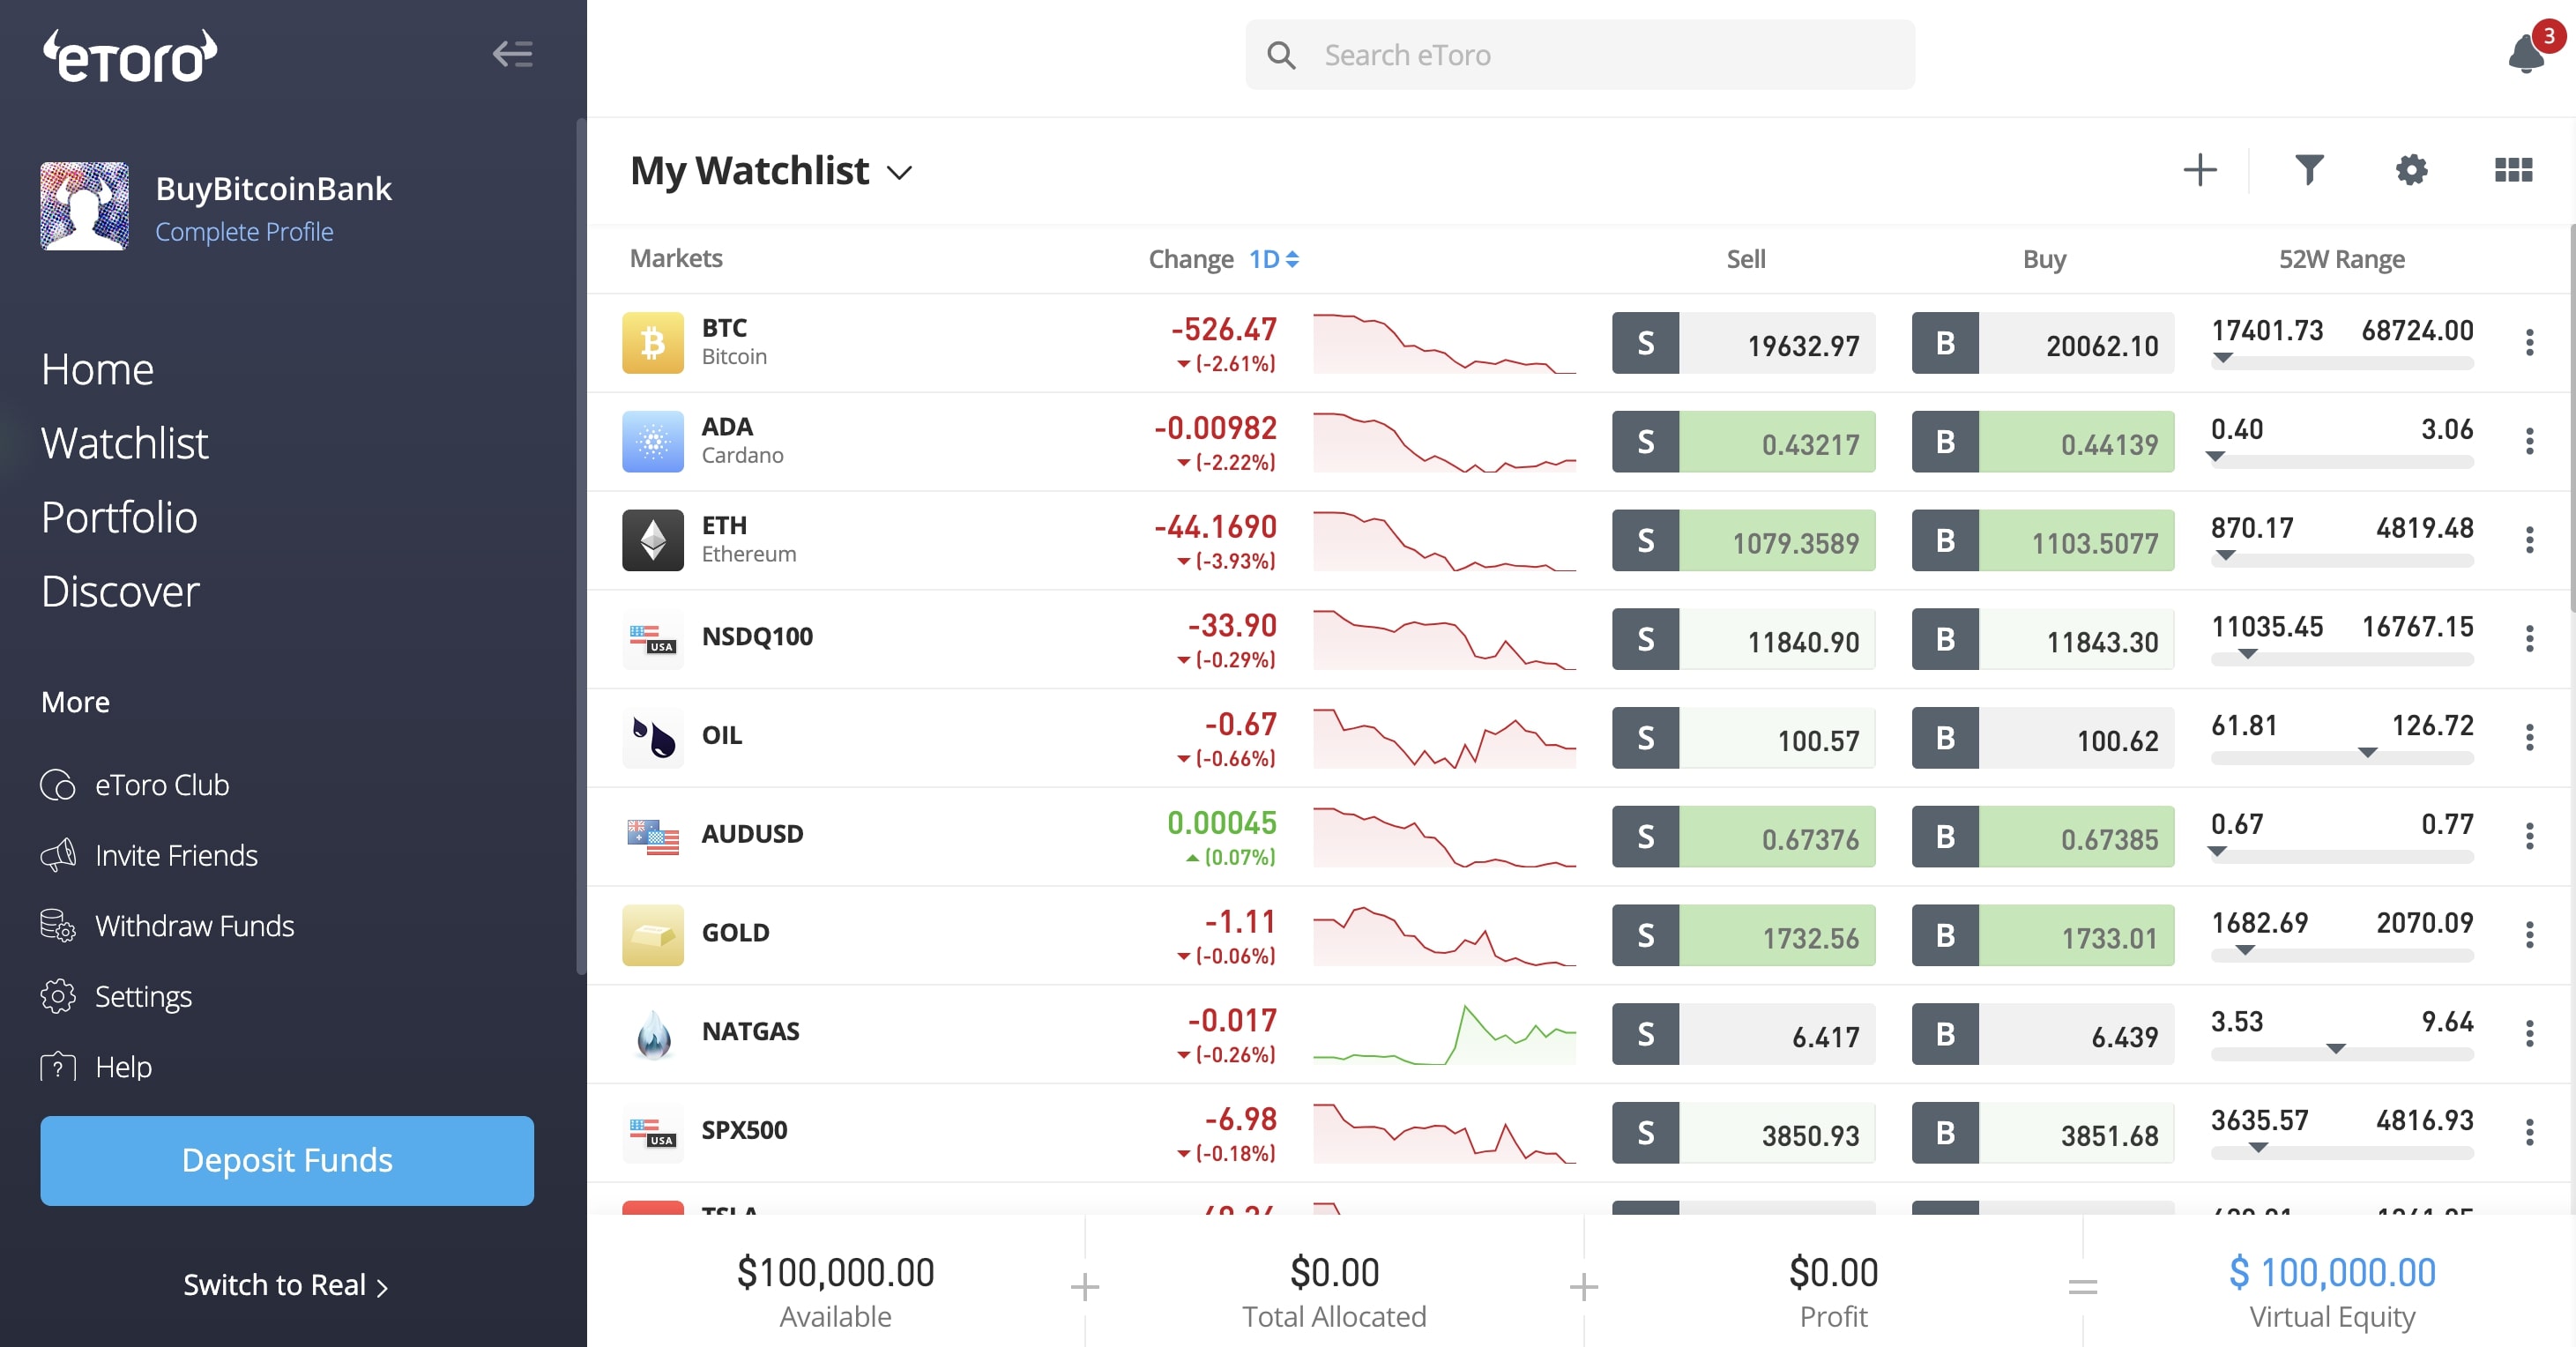Open ETH row three-dot menu

coord(2529,540)
